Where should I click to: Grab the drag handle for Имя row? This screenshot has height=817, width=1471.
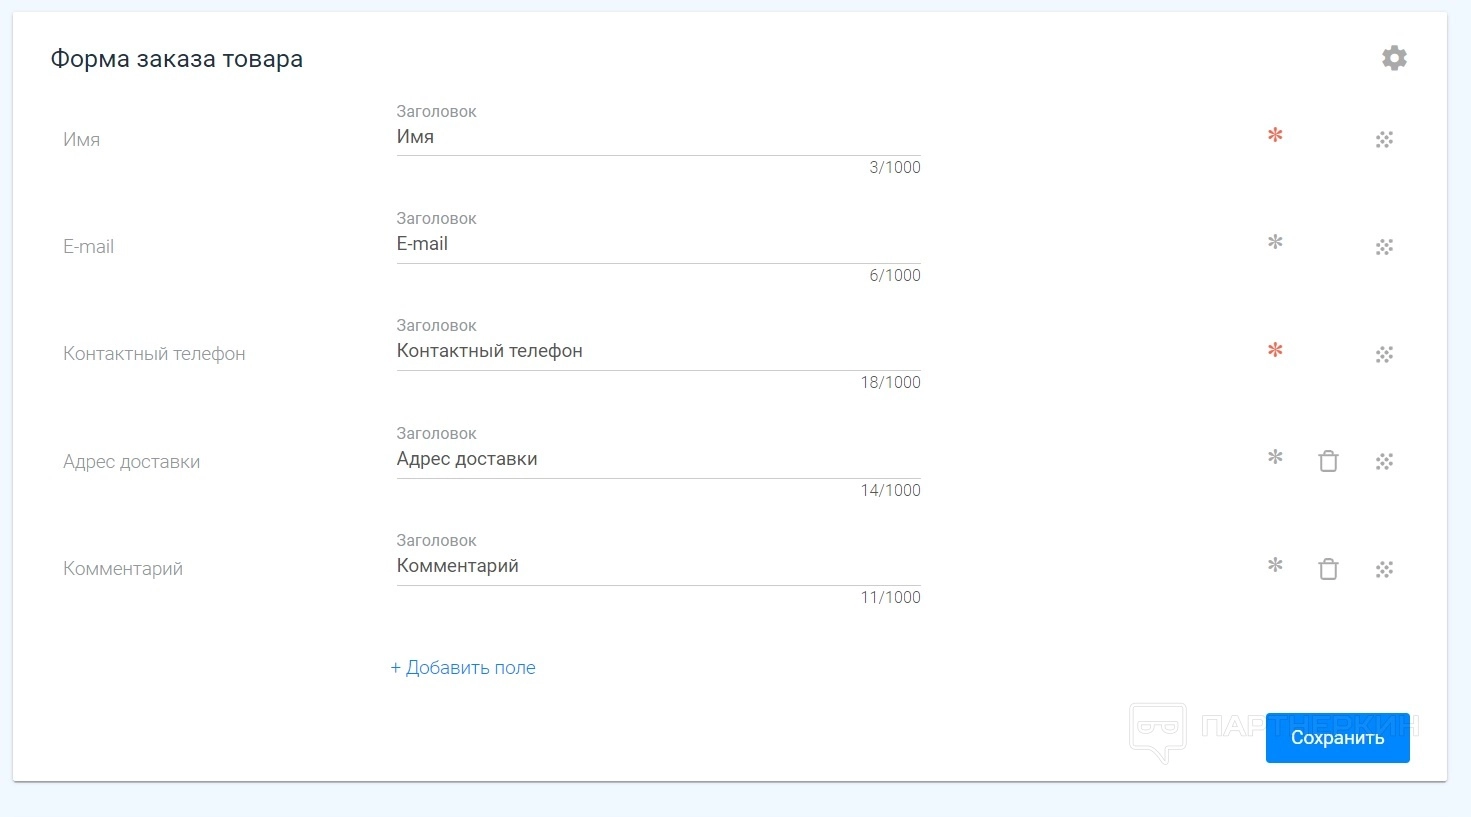point(1384,139)
